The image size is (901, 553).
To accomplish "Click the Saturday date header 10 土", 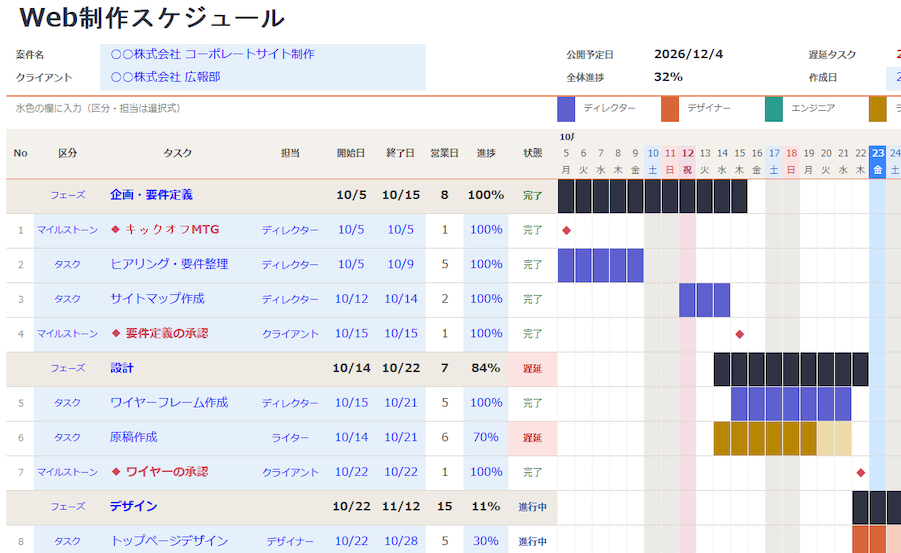I will point(653,162).
